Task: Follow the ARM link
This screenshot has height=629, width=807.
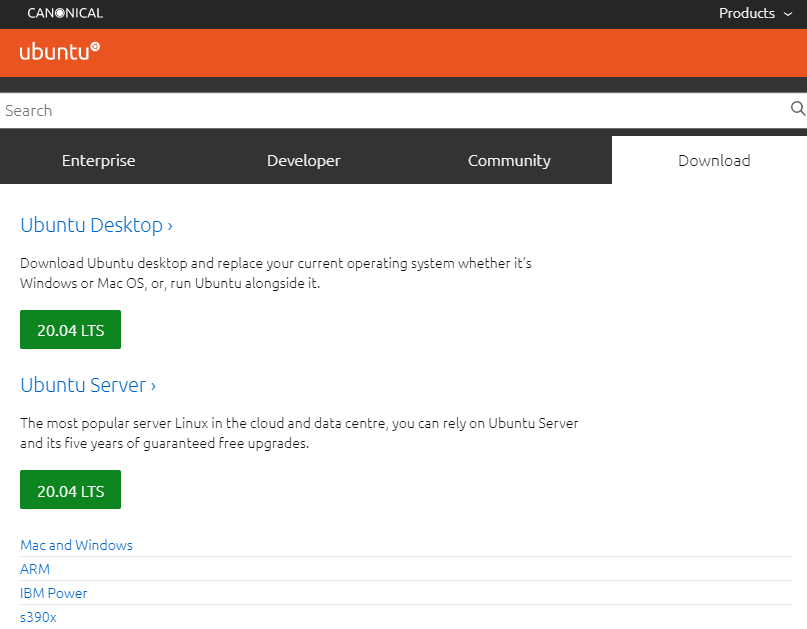Action: pos(35,569)
